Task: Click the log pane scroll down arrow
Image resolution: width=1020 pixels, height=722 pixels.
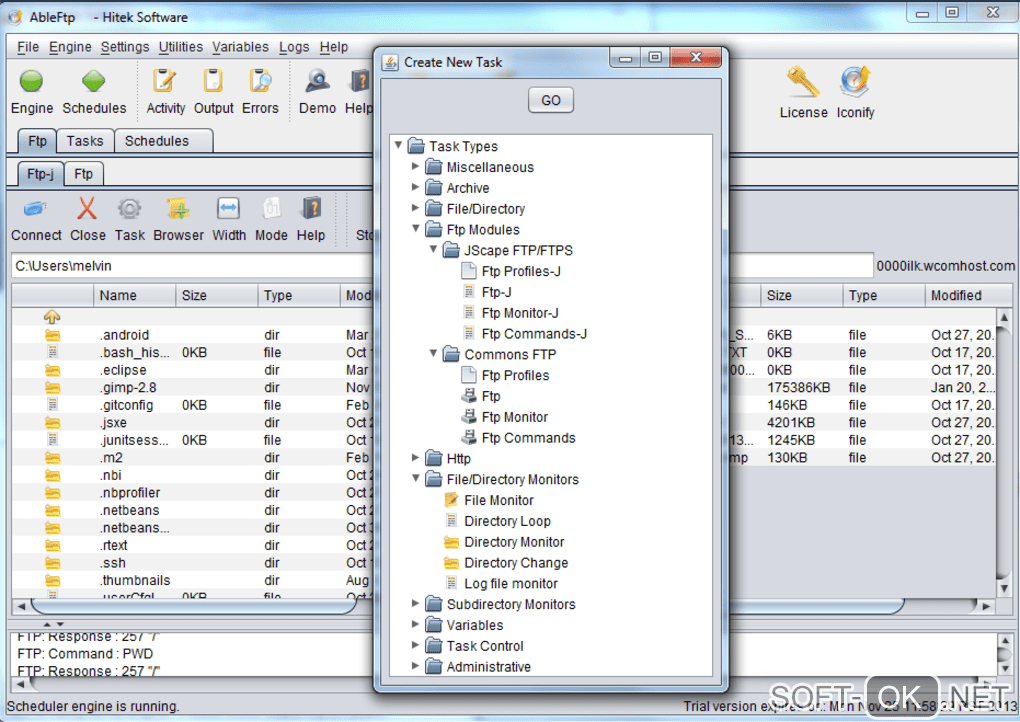Action: [x=1004, y=669]
